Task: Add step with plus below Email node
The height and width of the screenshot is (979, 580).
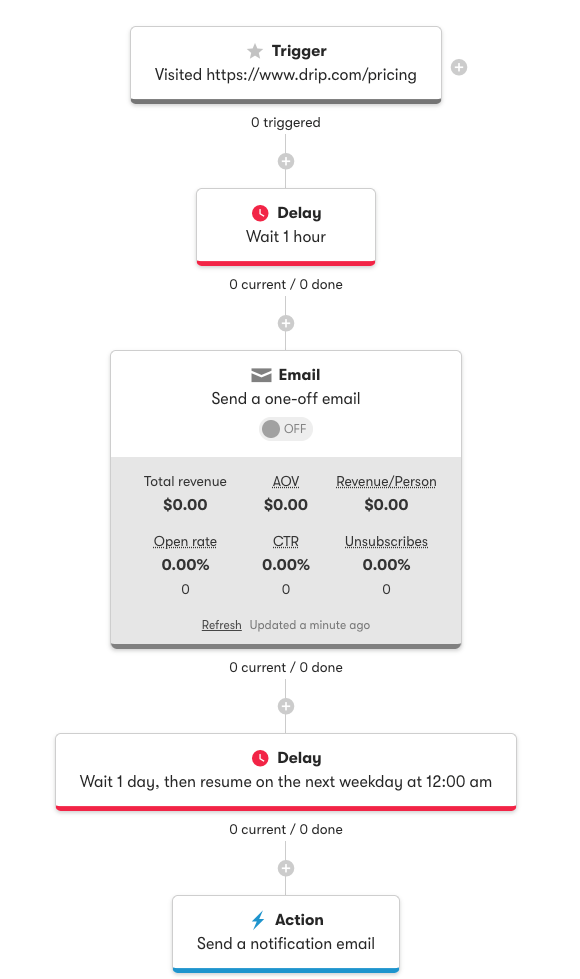Action: 286,706
